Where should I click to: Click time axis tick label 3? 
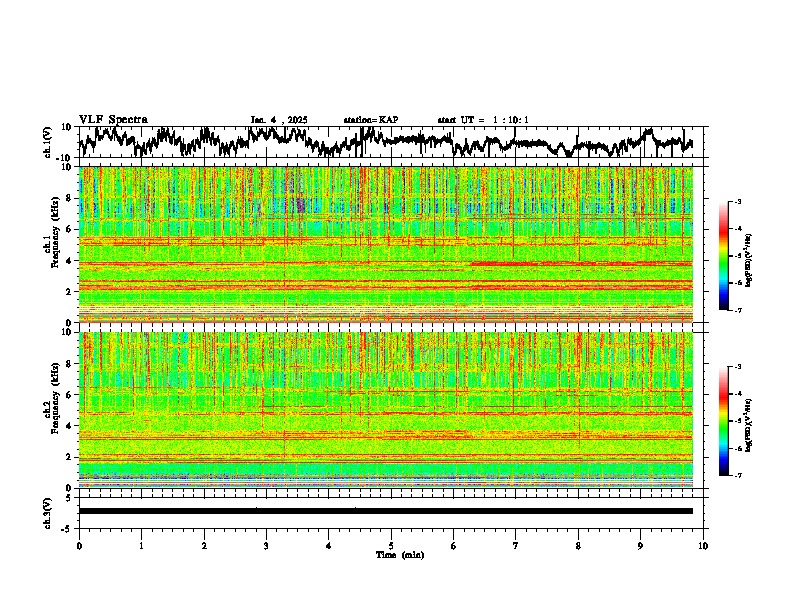[x=266, y=546]
